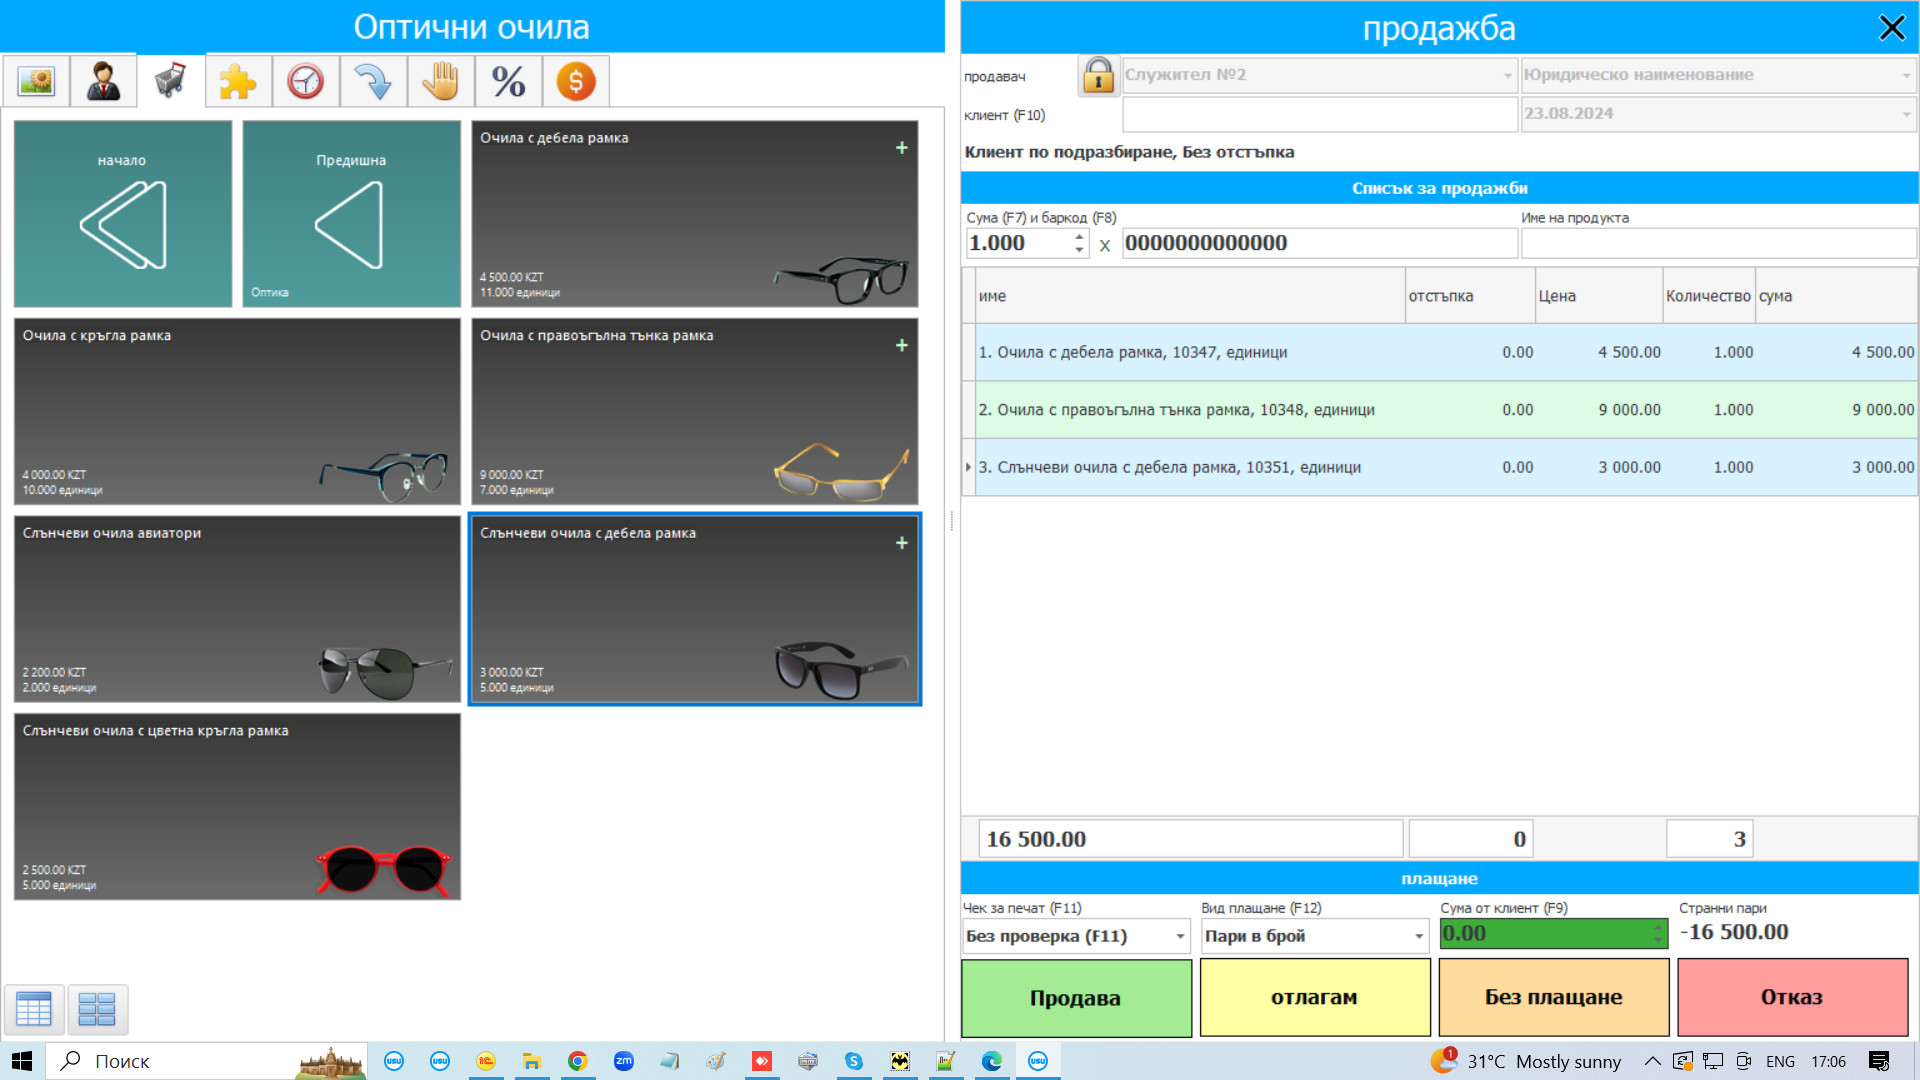Click the percent discount icon
This screenshot has height=1080, width=1920.
508,81
